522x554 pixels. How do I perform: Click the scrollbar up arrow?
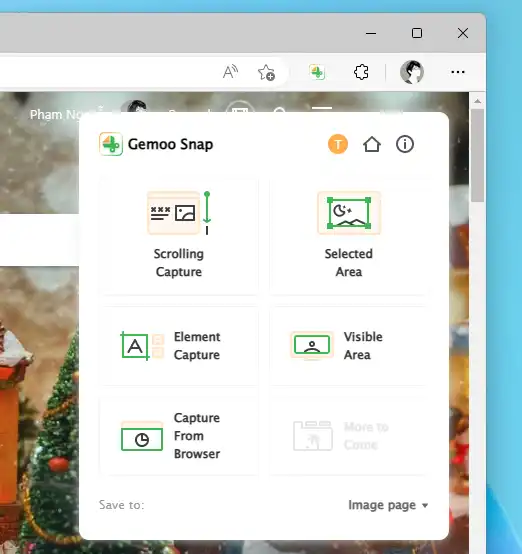[477, 101]
